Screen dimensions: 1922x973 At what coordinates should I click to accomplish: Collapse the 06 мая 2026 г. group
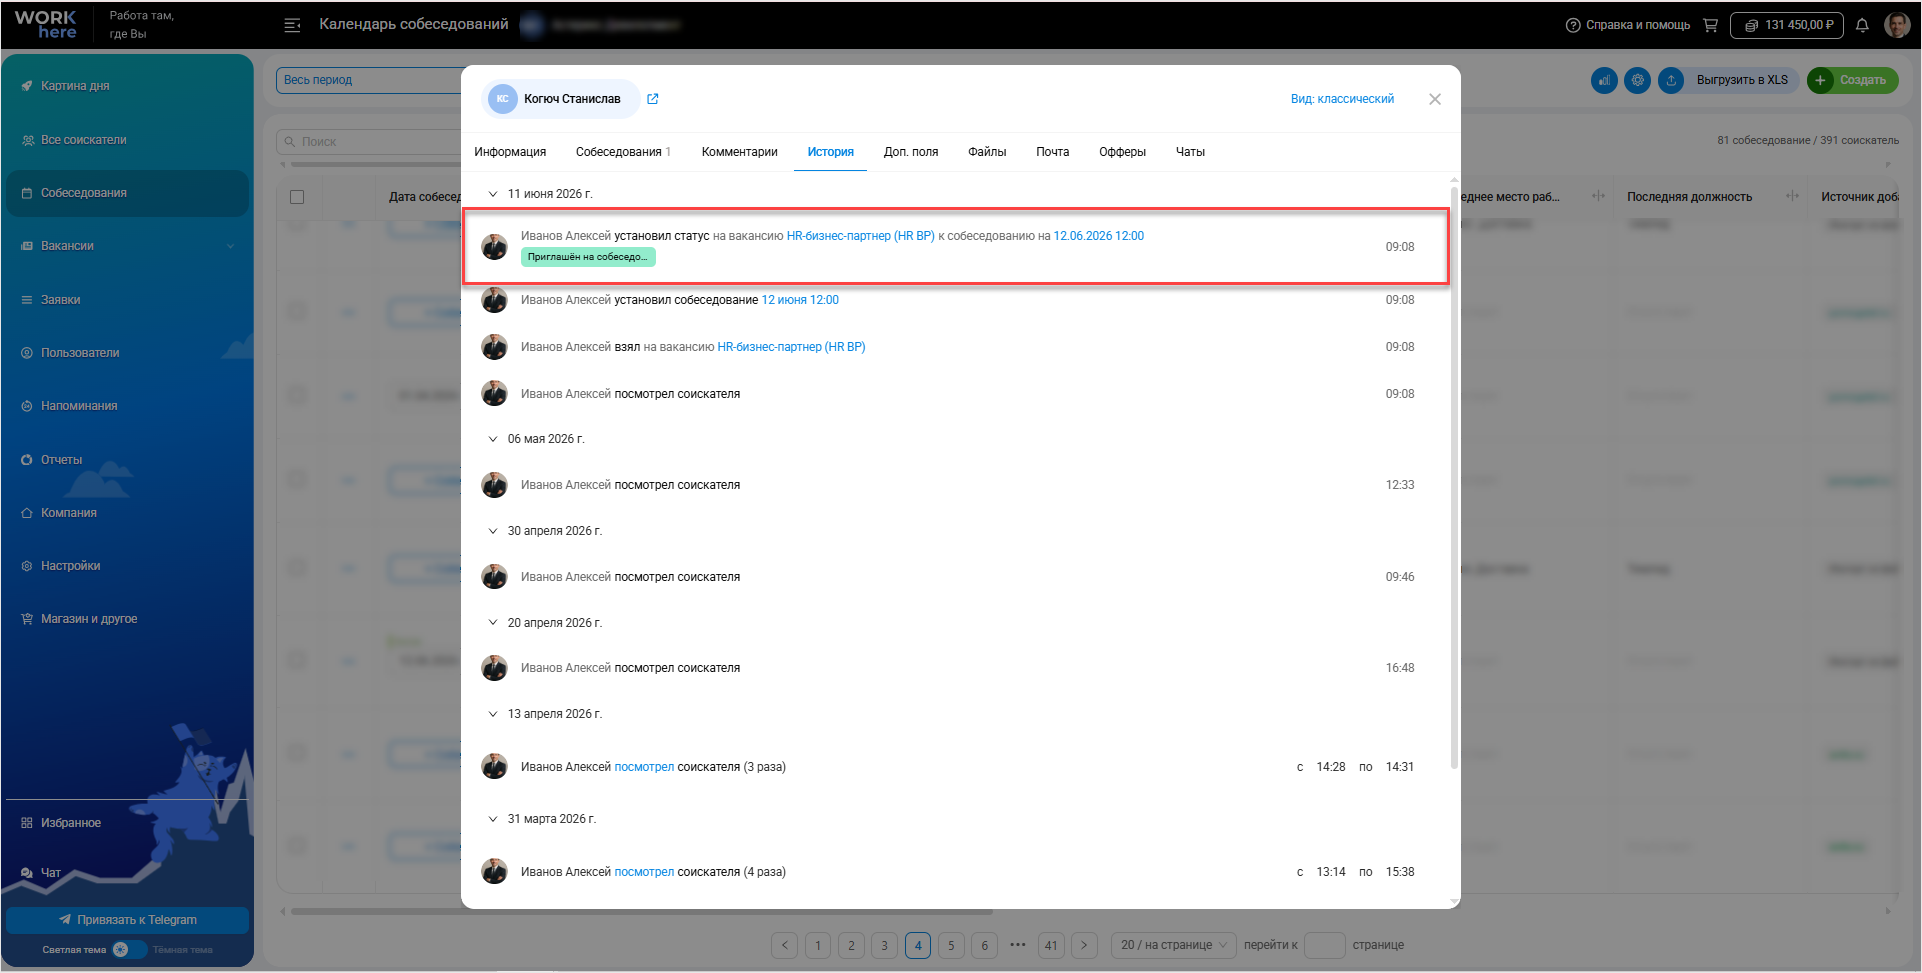pos(492,439)
